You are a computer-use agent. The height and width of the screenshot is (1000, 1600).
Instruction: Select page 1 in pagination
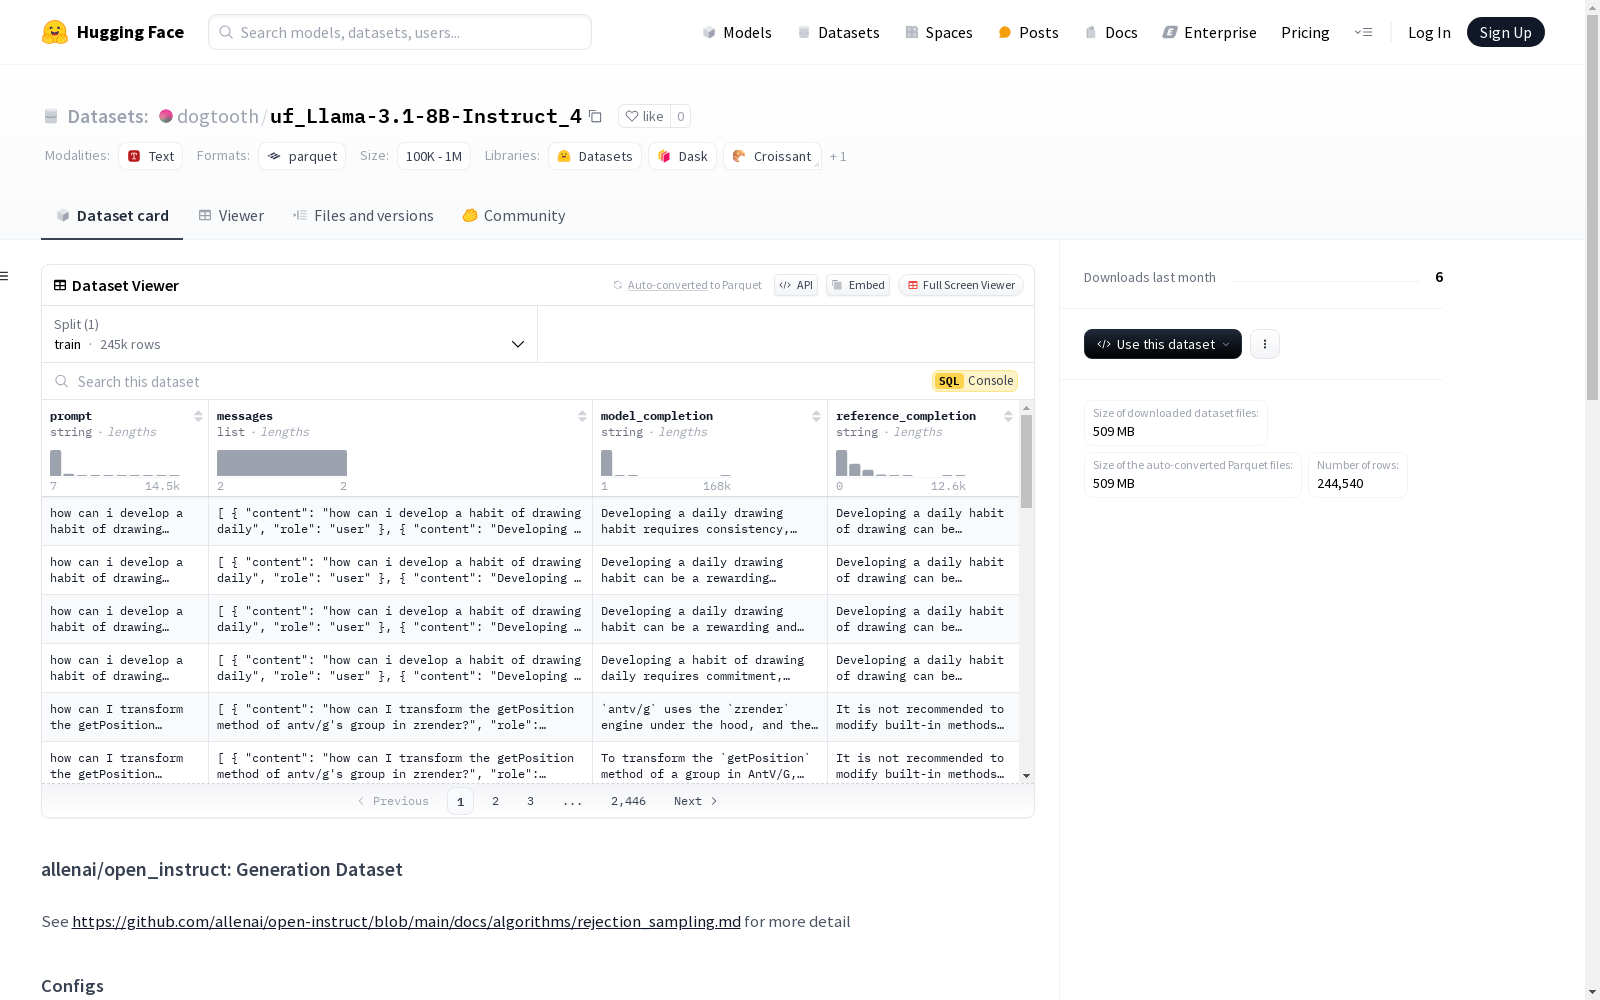(x=460, y=801)
